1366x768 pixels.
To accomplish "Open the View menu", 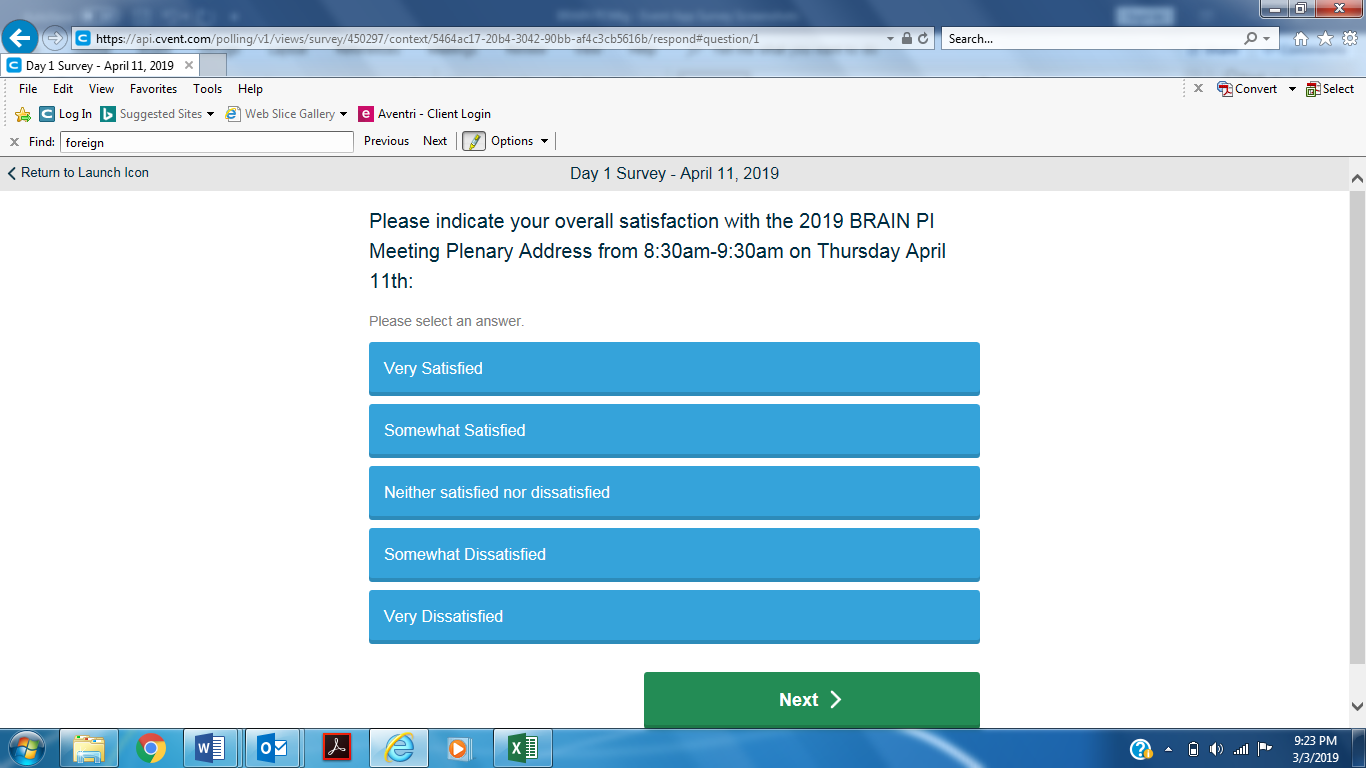I will pyautogui.click(x=101, y=89).
